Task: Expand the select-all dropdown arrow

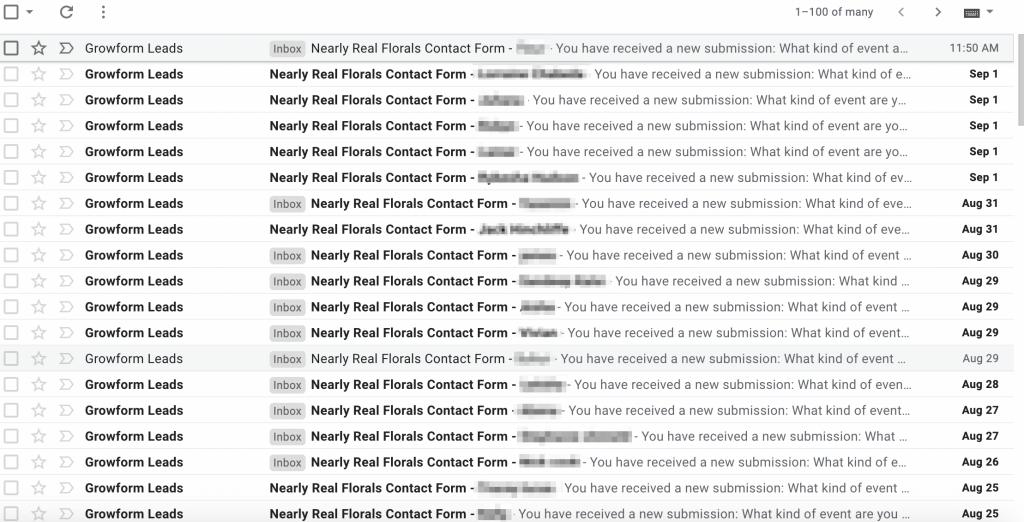Action: point(29,12)
